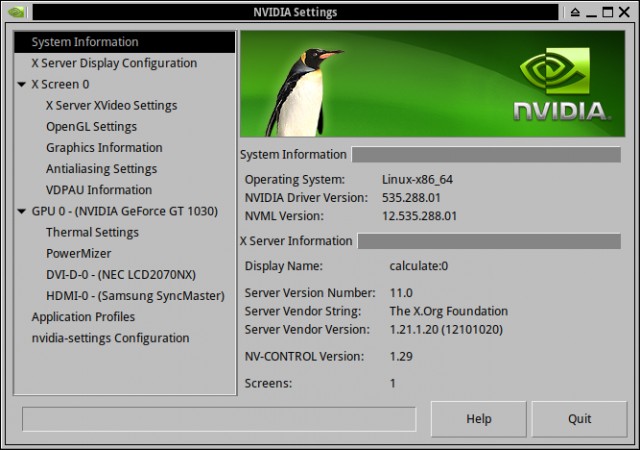640x450 pixels.
Task: Click the Server Vendor String: label
Action: (303, 312)
